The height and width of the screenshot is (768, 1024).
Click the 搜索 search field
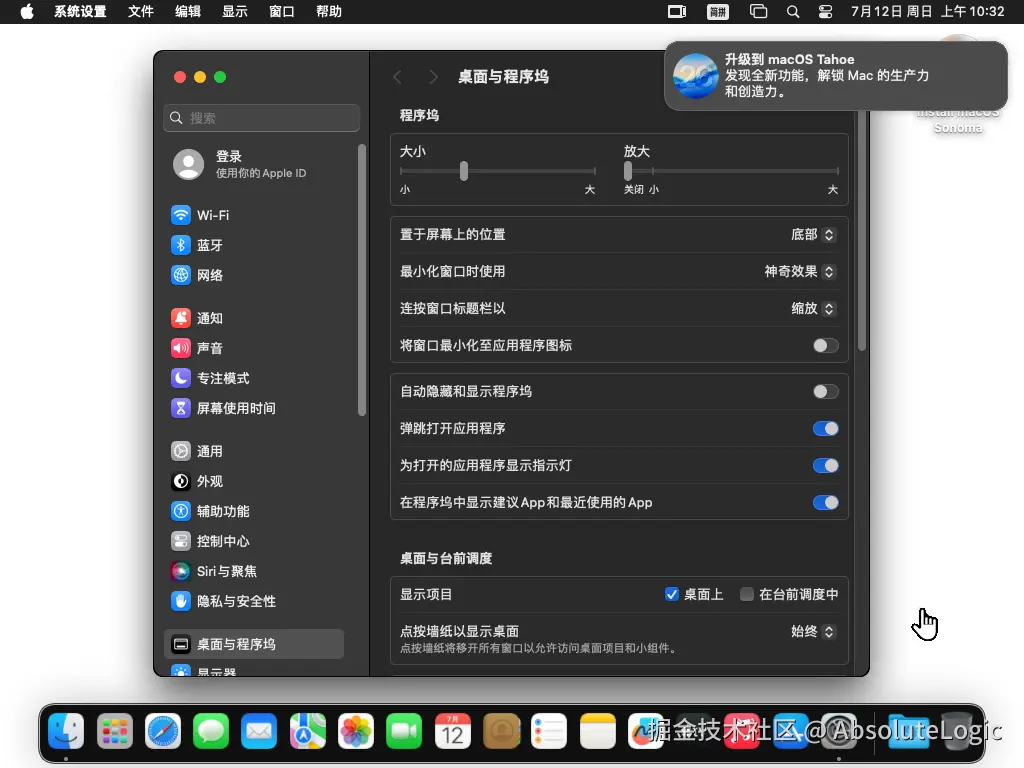pyautogui.click(x=261, y=118)
